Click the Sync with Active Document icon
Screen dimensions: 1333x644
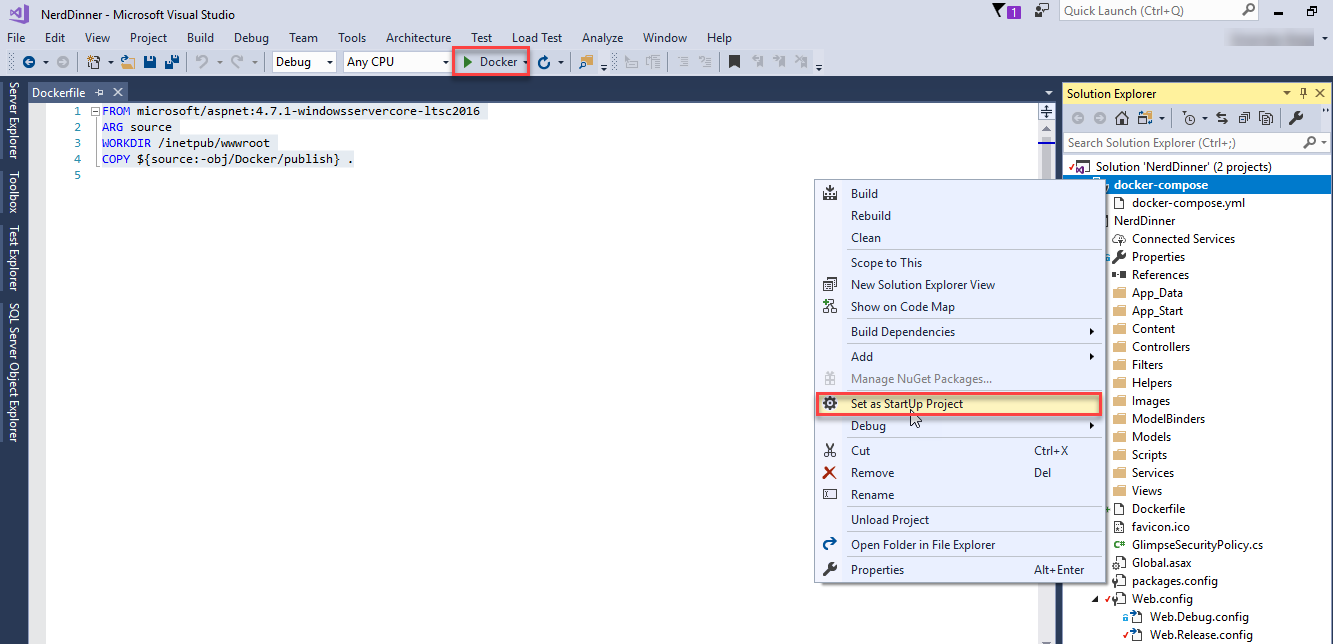[1221, 118]
